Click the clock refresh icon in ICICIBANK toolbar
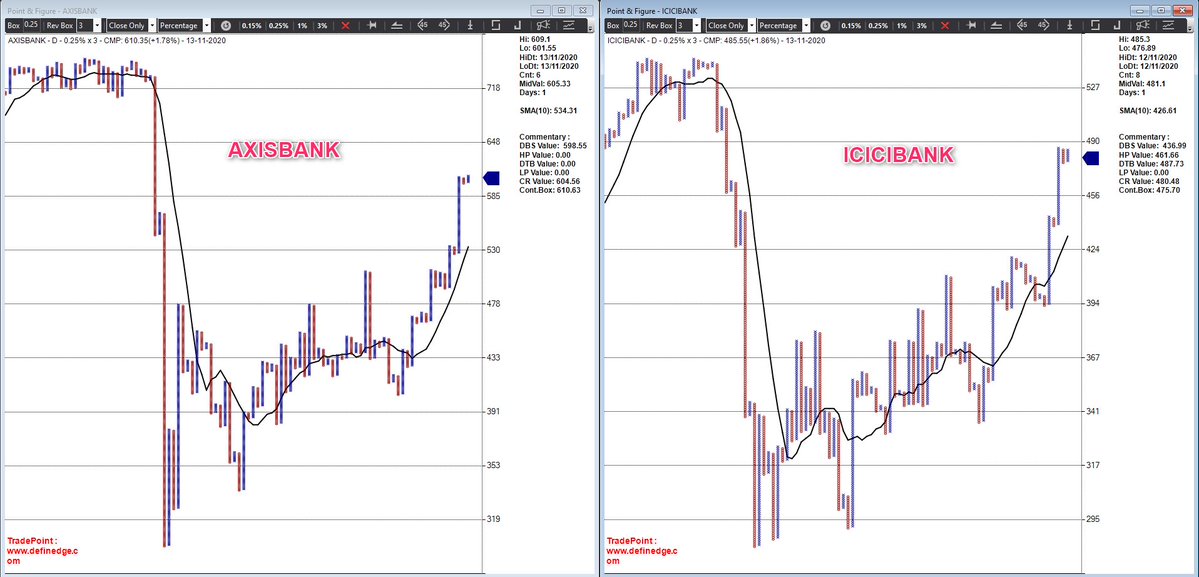Viewport: 1199px width, 577px height. coord(826,25)
